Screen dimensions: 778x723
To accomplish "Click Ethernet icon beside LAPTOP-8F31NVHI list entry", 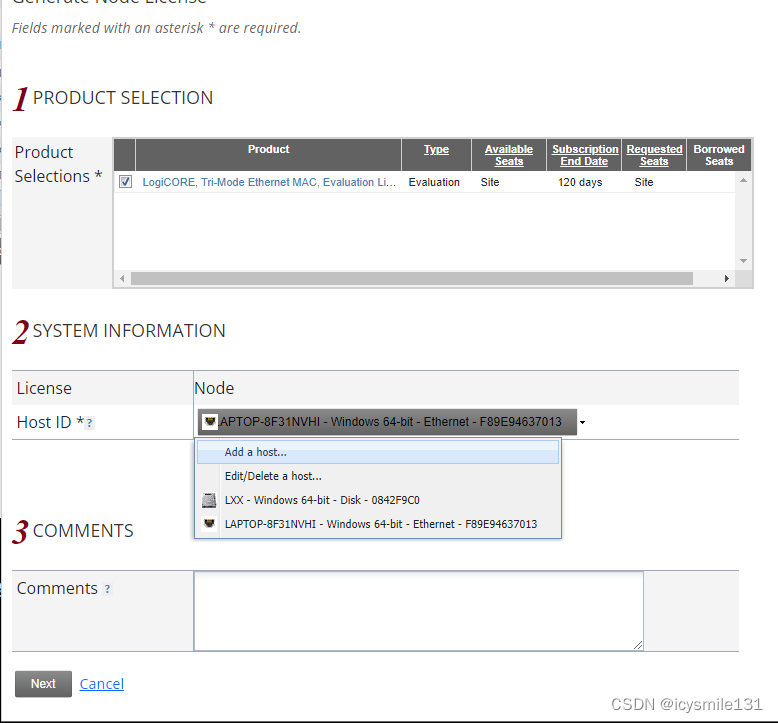I will point(209,523).
